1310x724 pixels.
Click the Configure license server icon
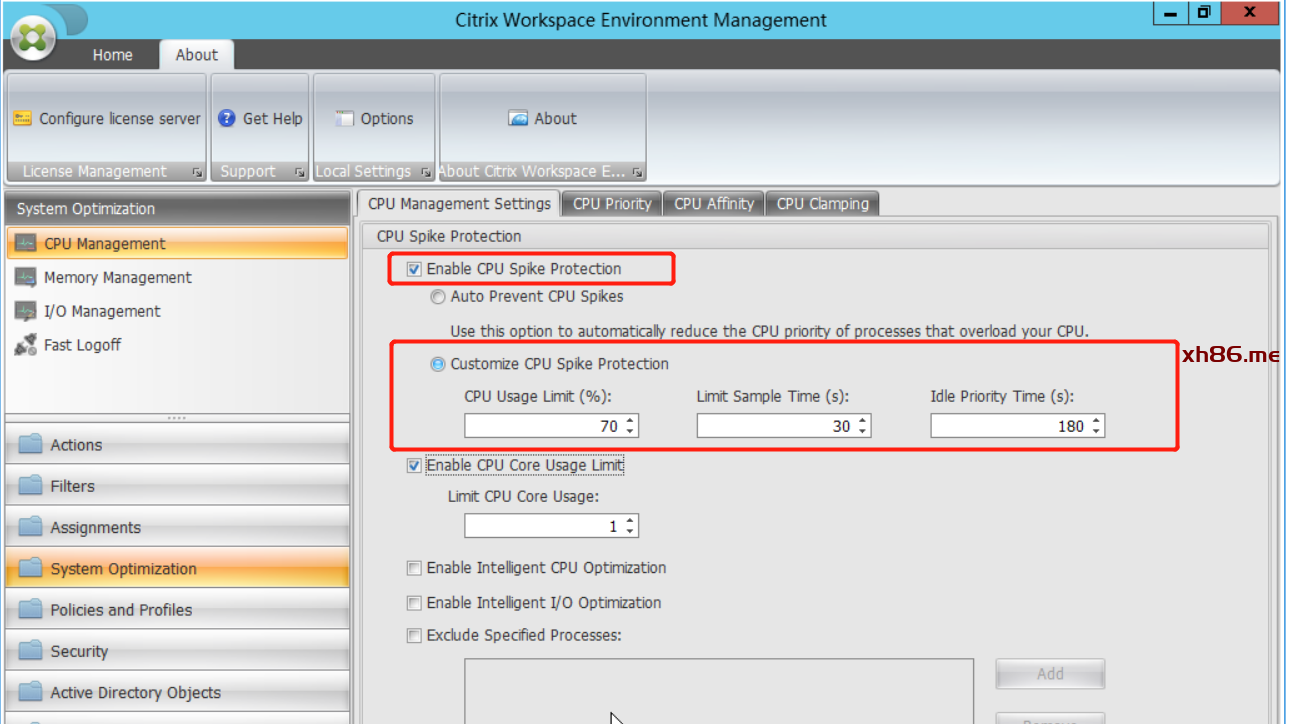coord(22,119)
